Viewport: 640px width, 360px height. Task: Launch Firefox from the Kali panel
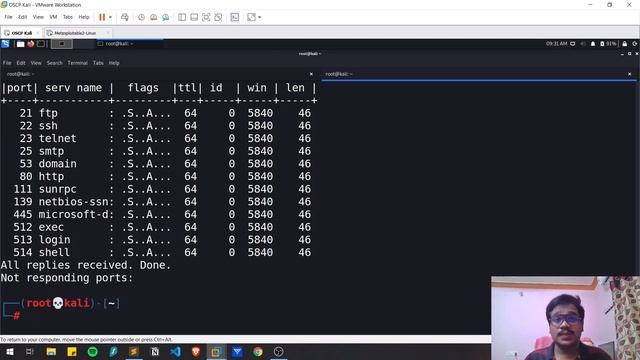(x=31, y=44)
